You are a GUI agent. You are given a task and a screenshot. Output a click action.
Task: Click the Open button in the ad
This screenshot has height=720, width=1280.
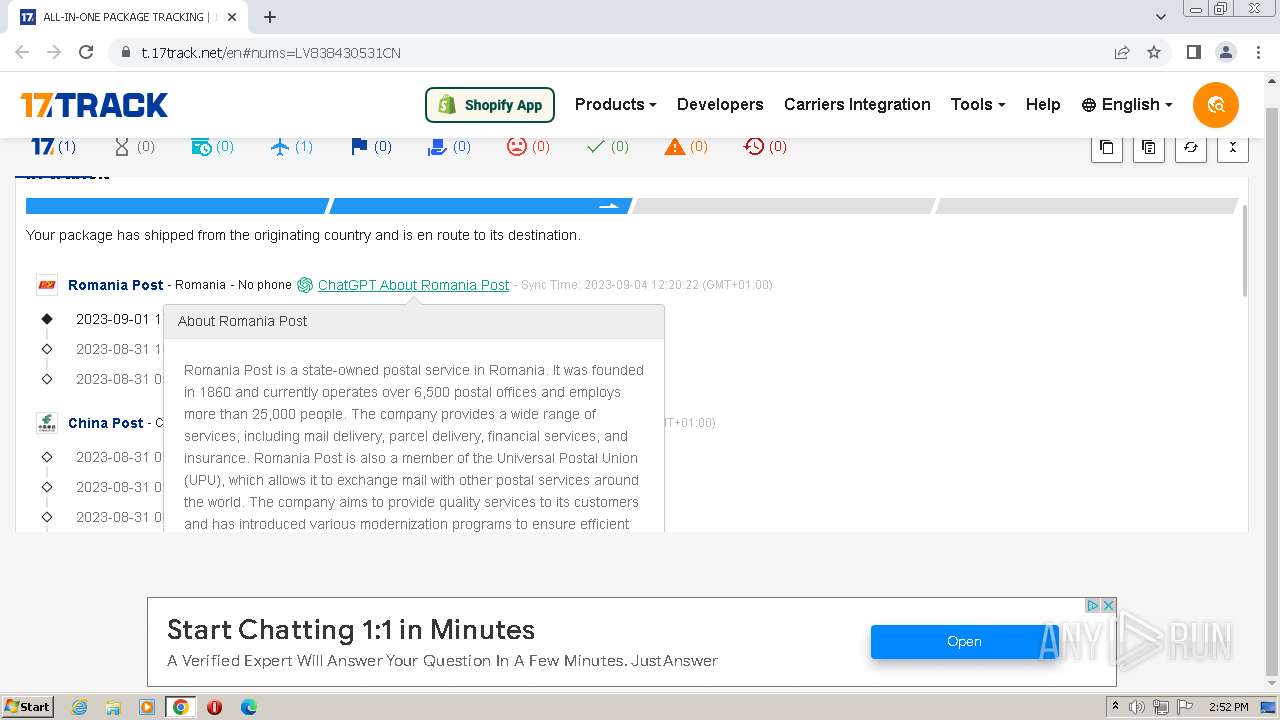(x=964, y=642)
